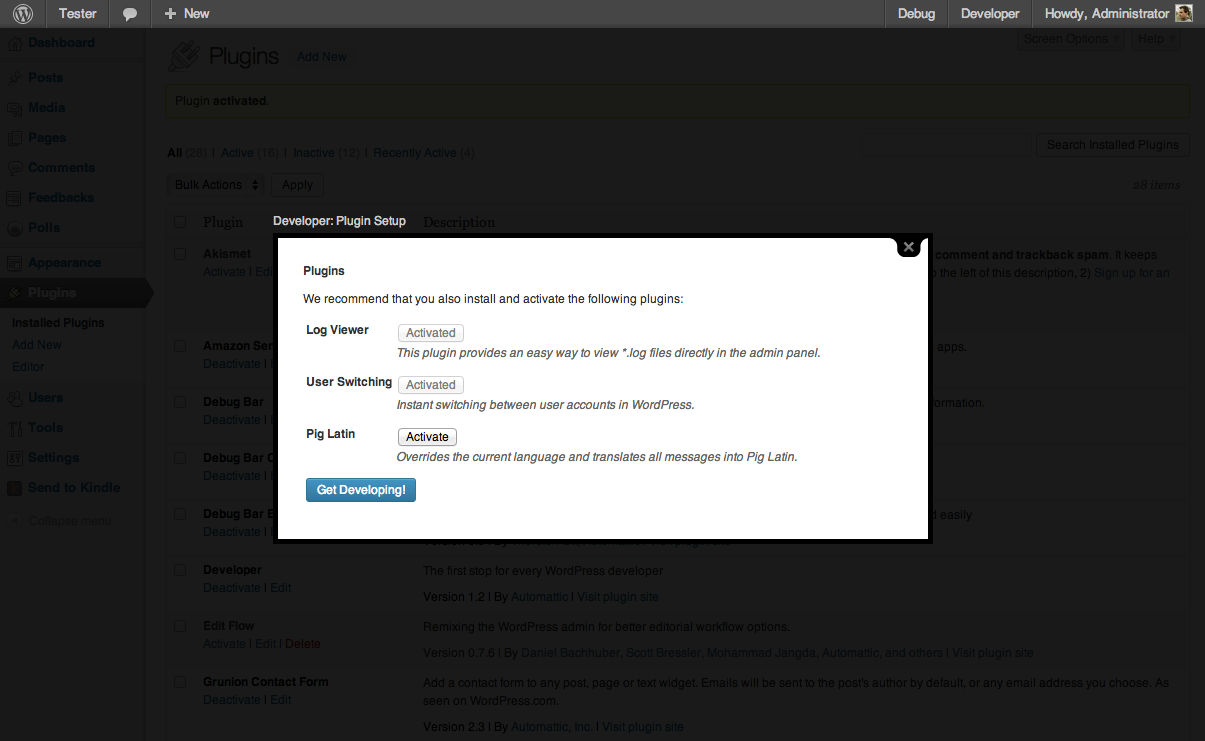The image size is (1205, 741).
Task: Click the WordPress logo in admin bar
Action: 22,14
